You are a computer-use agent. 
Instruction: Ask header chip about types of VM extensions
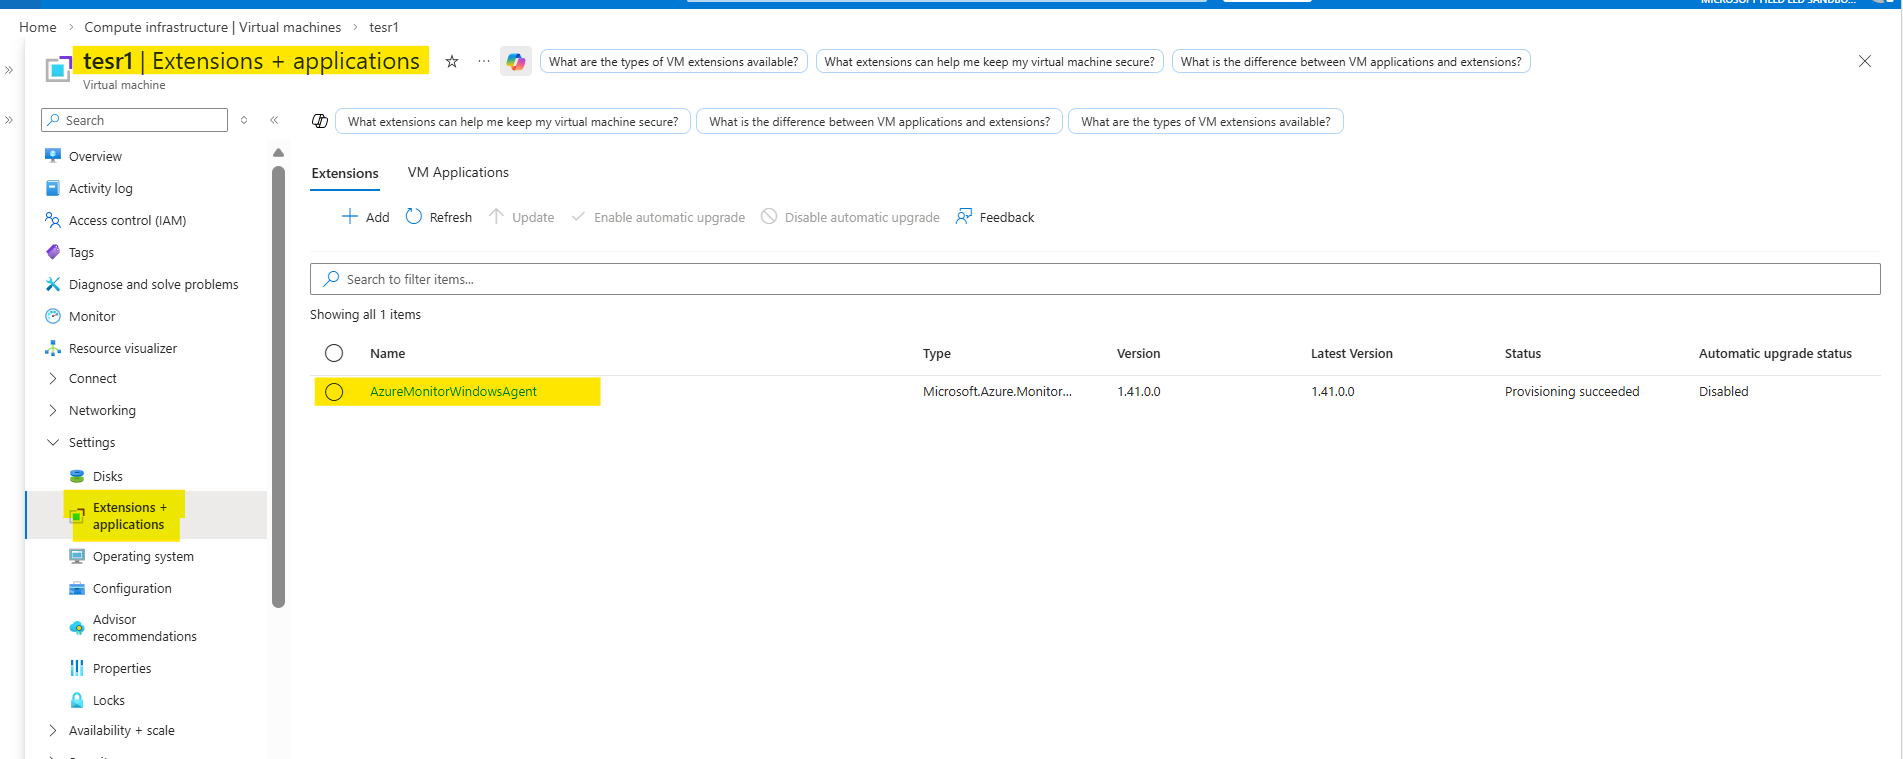[673, 61]
